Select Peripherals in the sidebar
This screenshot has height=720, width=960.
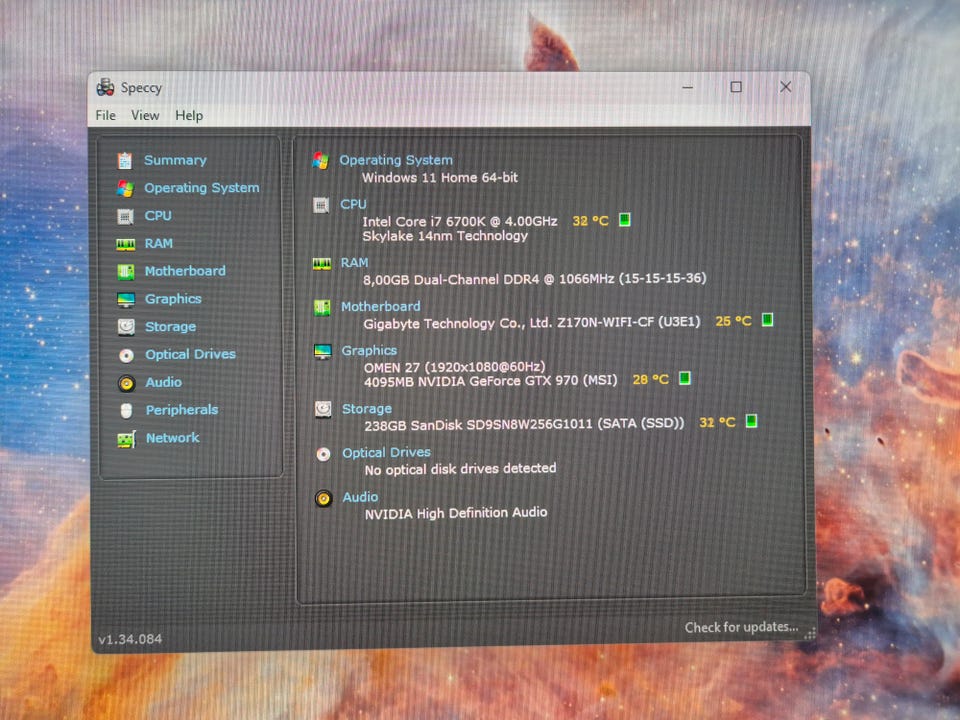(x=182, y=410)
